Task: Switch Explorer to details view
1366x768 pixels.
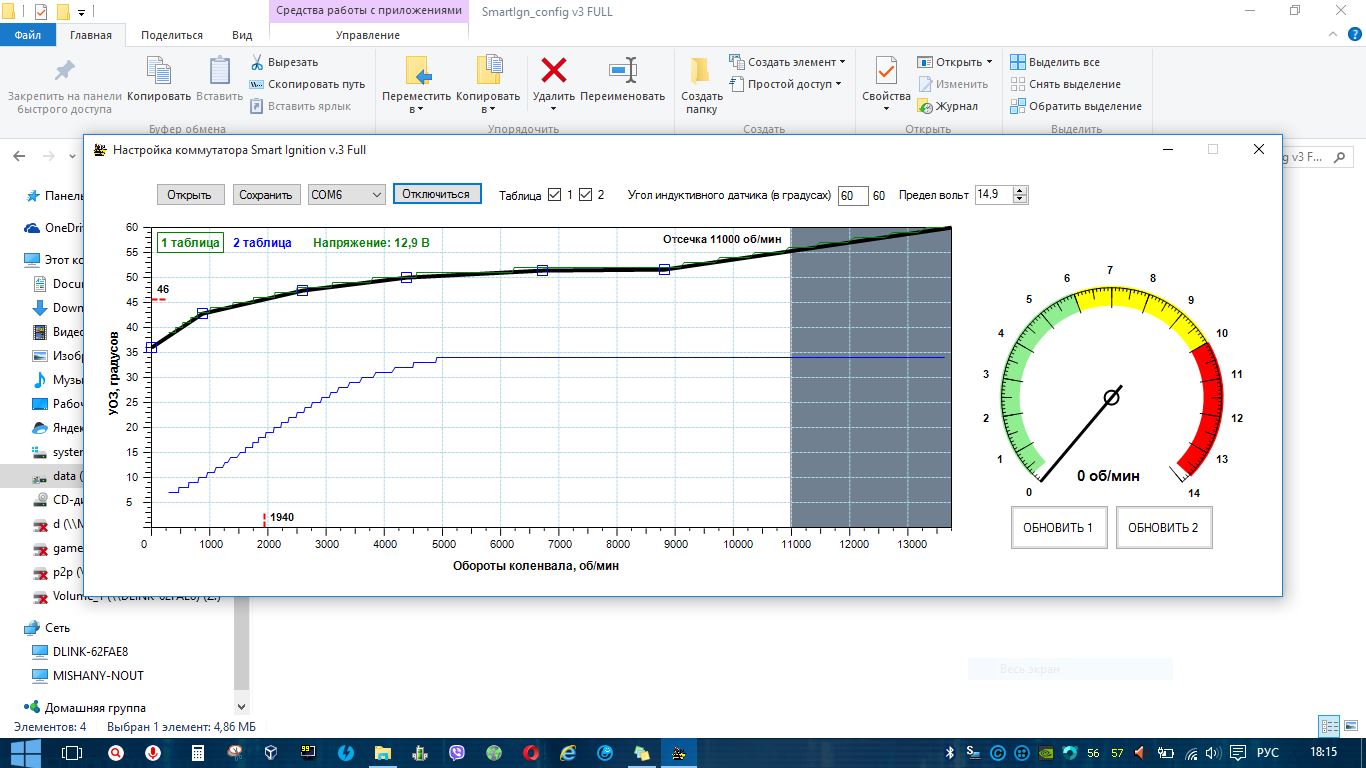Action: tap(1329, 727)
